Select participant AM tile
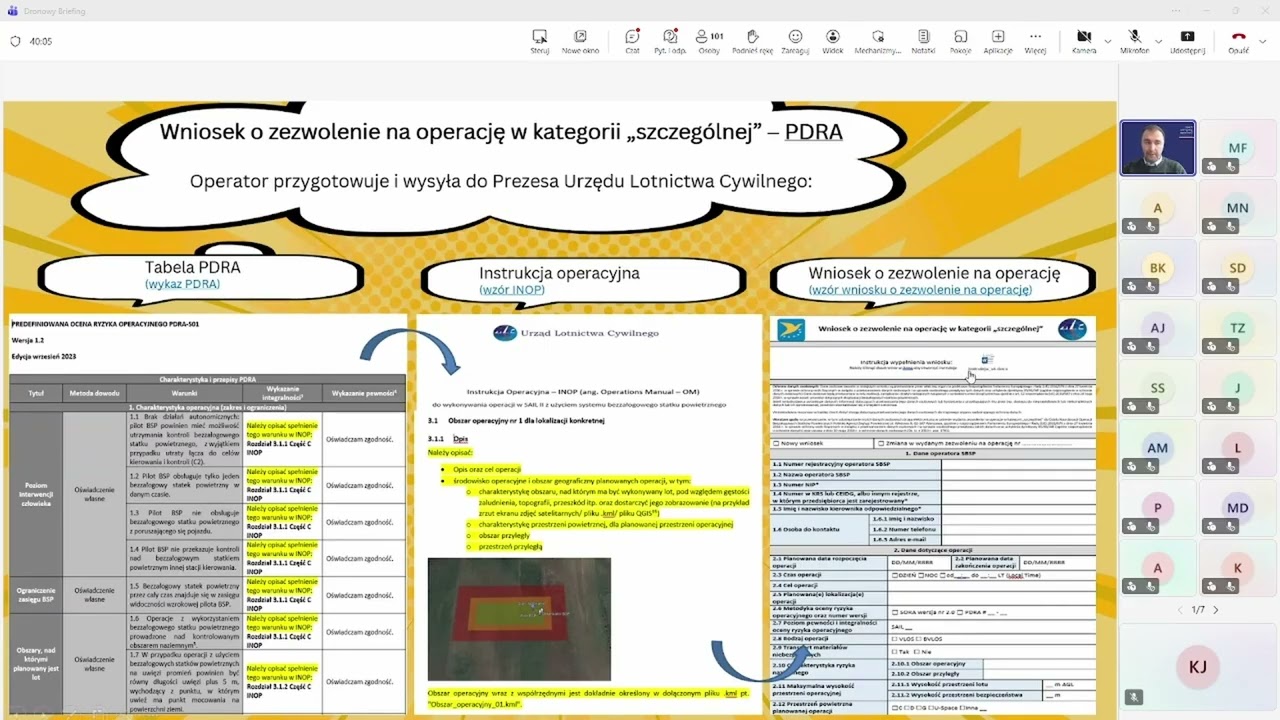 click(x=1157, y=448)
